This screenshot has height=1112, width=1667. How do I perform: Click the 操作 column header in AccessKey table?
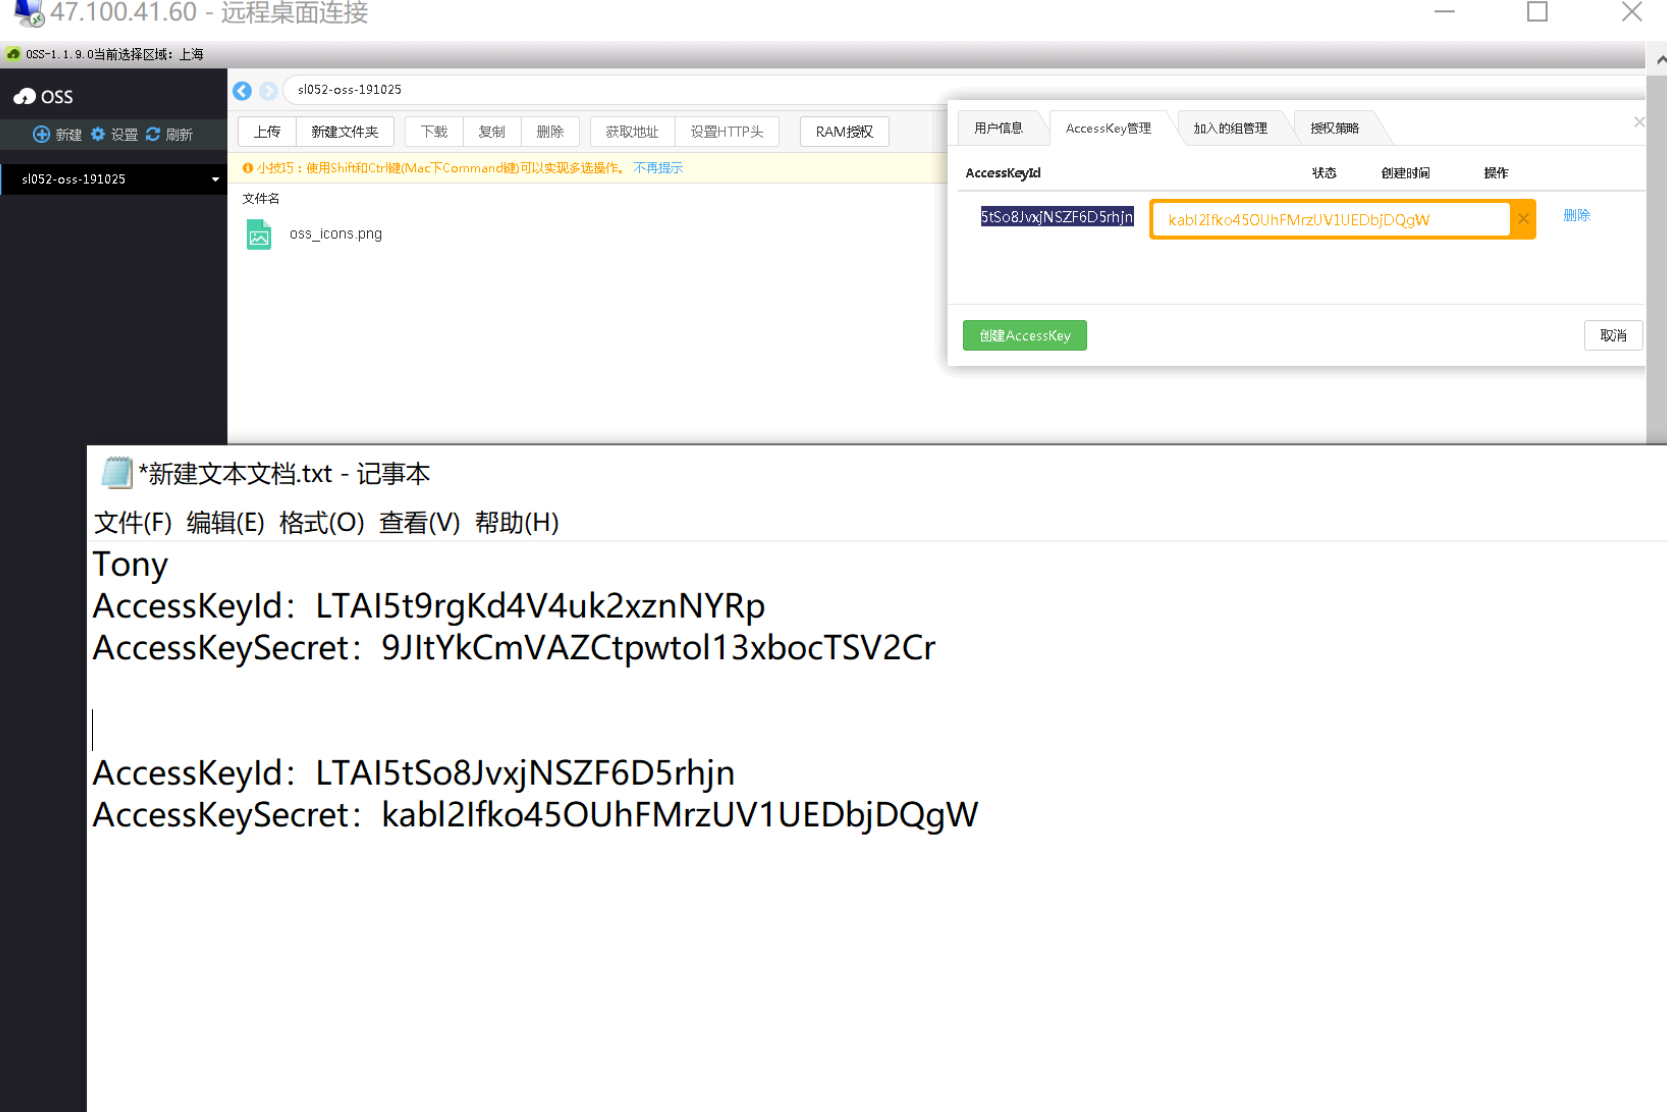(1496, 173)
